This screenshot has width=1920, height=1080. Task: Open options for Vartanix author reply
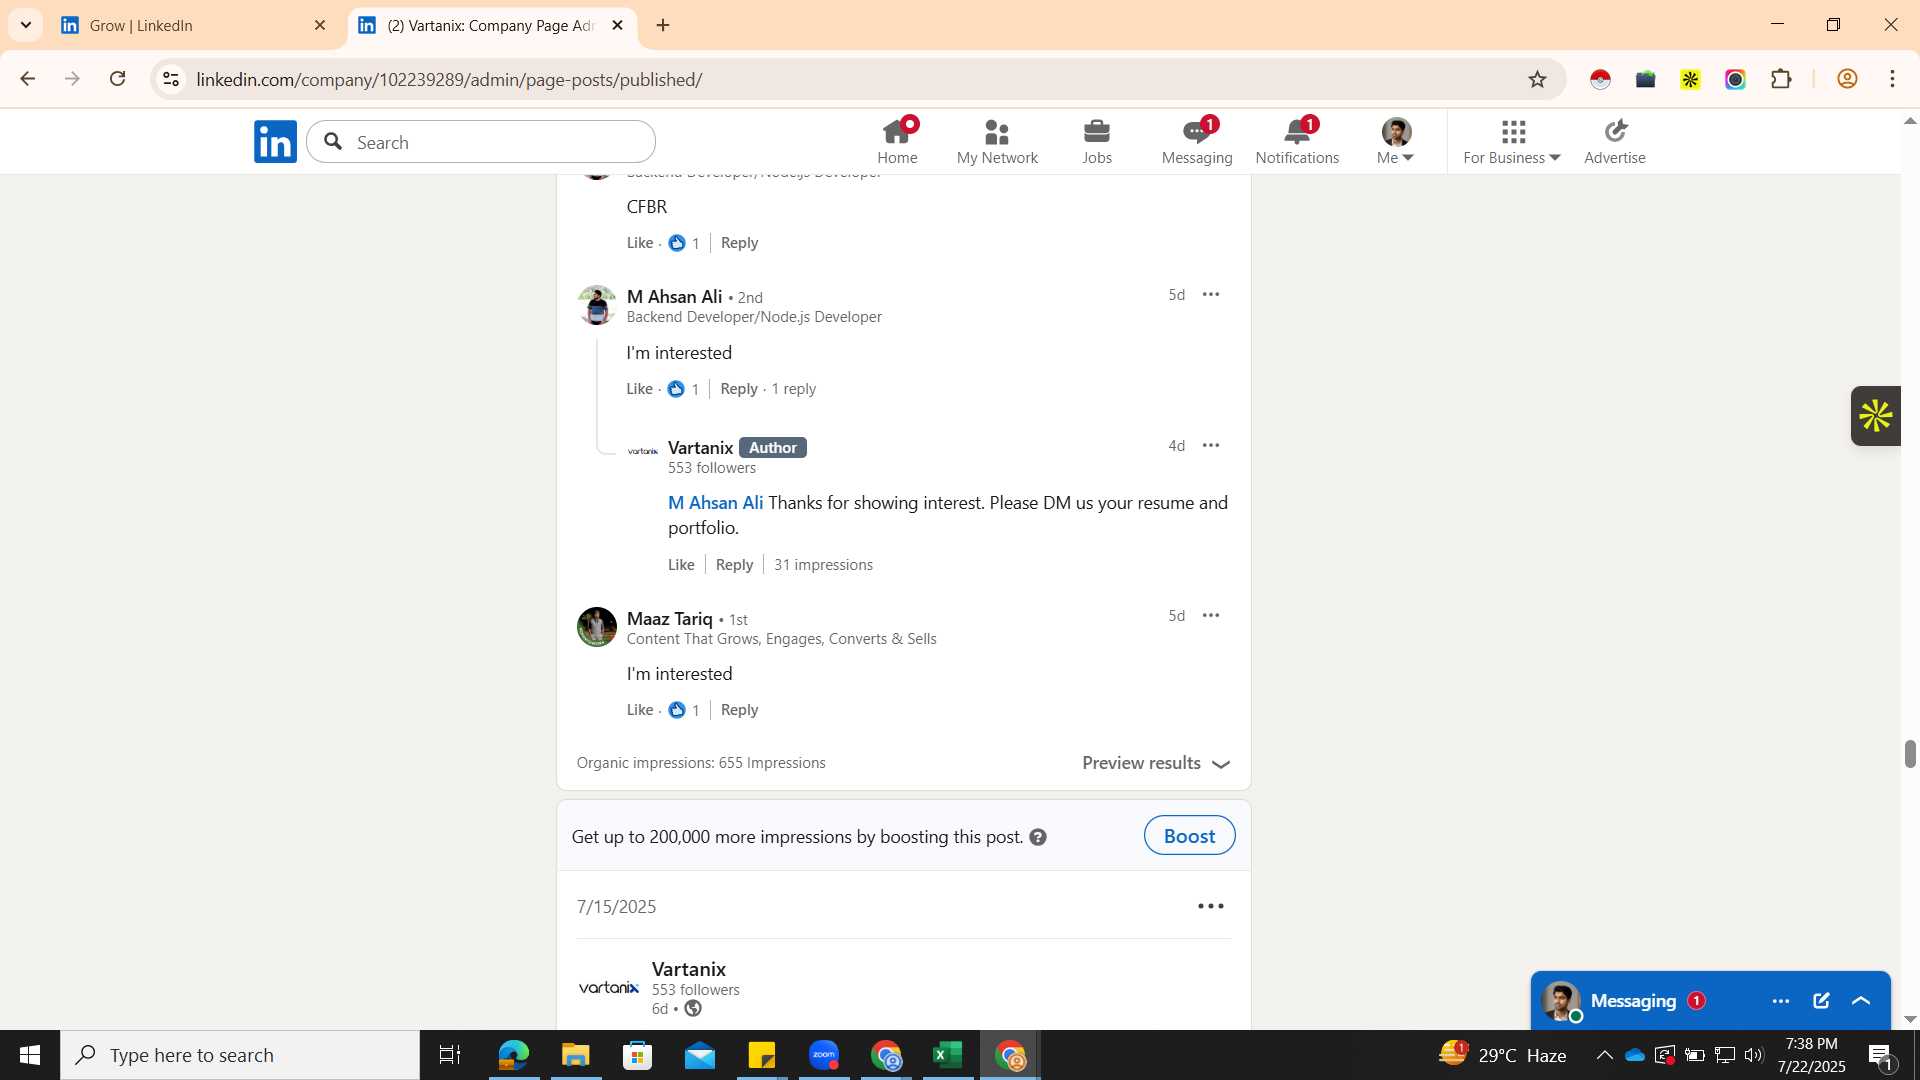1211,445
